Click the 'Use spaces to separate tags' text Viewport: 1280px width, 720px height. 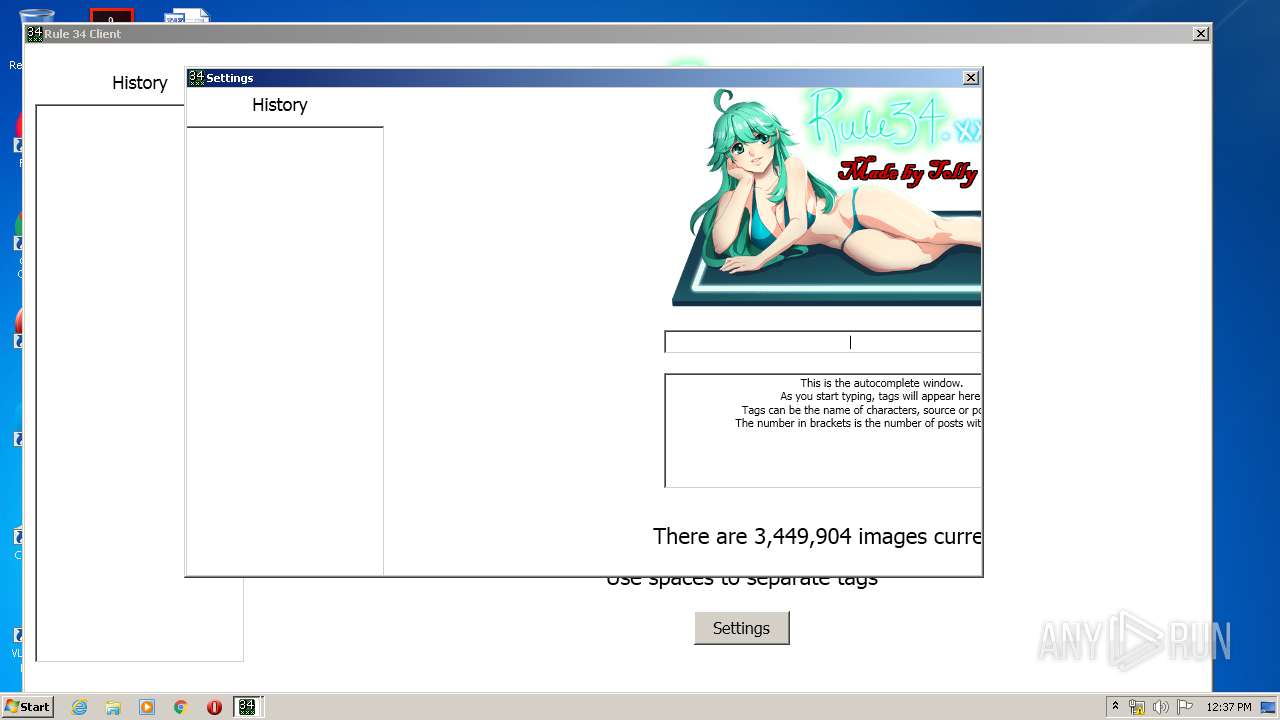click(742, 580)
